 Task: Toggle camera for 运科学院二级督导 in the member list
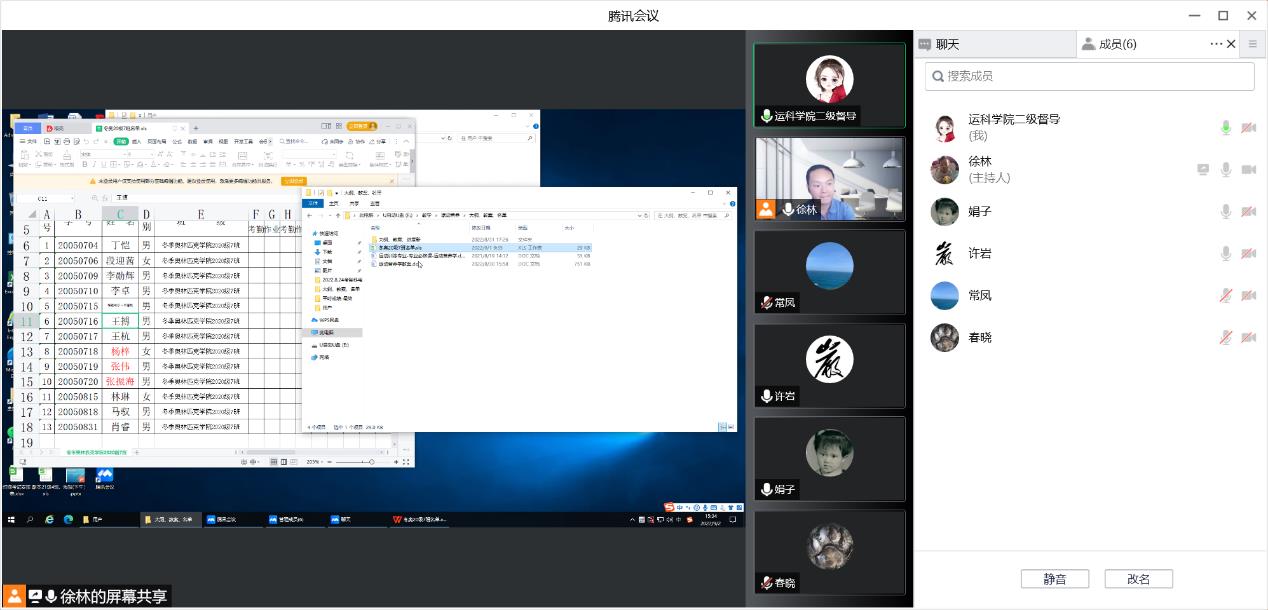click(x=1248, y=128)
